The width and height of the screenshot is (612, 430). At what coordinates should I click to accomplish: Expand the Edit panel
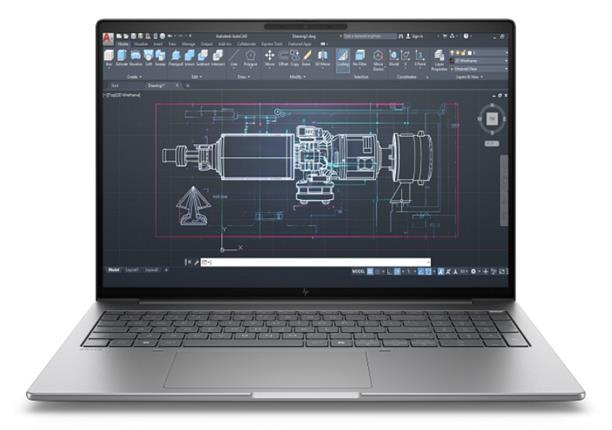(x=196, y=77)
